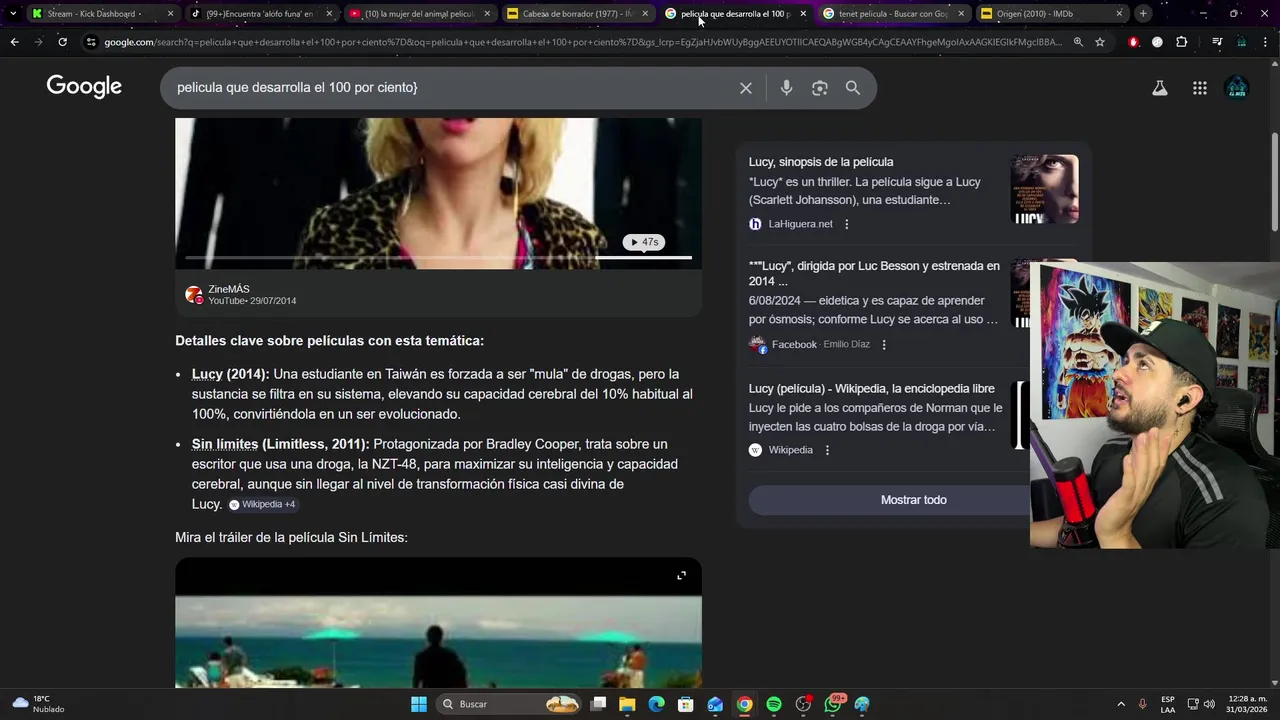The image size is (1280, 720).
Task: Start voice search with microphone icon
Action: coord(786,88)
